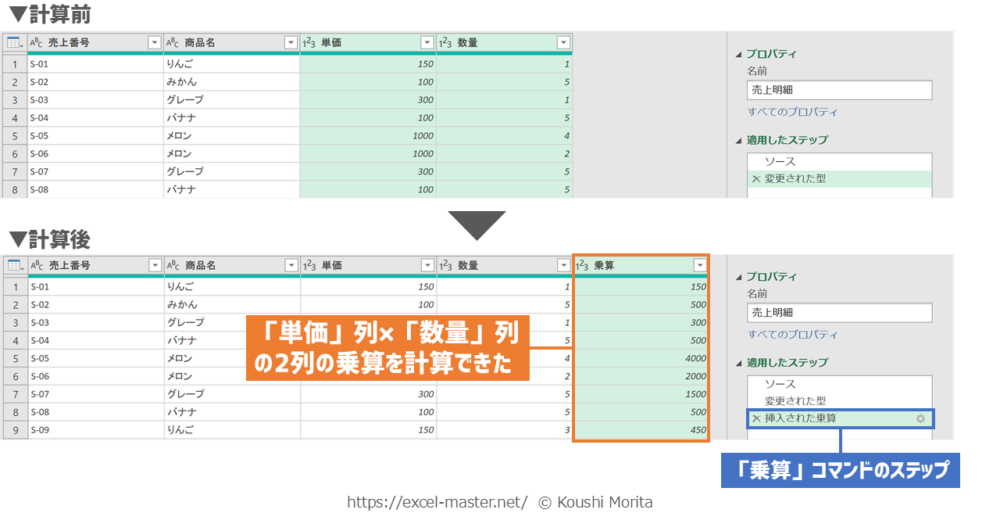Collapse 適用したステップ section in 計算前 panel
Viewport: 1000px width, 513px height.
tap(739, 140)
